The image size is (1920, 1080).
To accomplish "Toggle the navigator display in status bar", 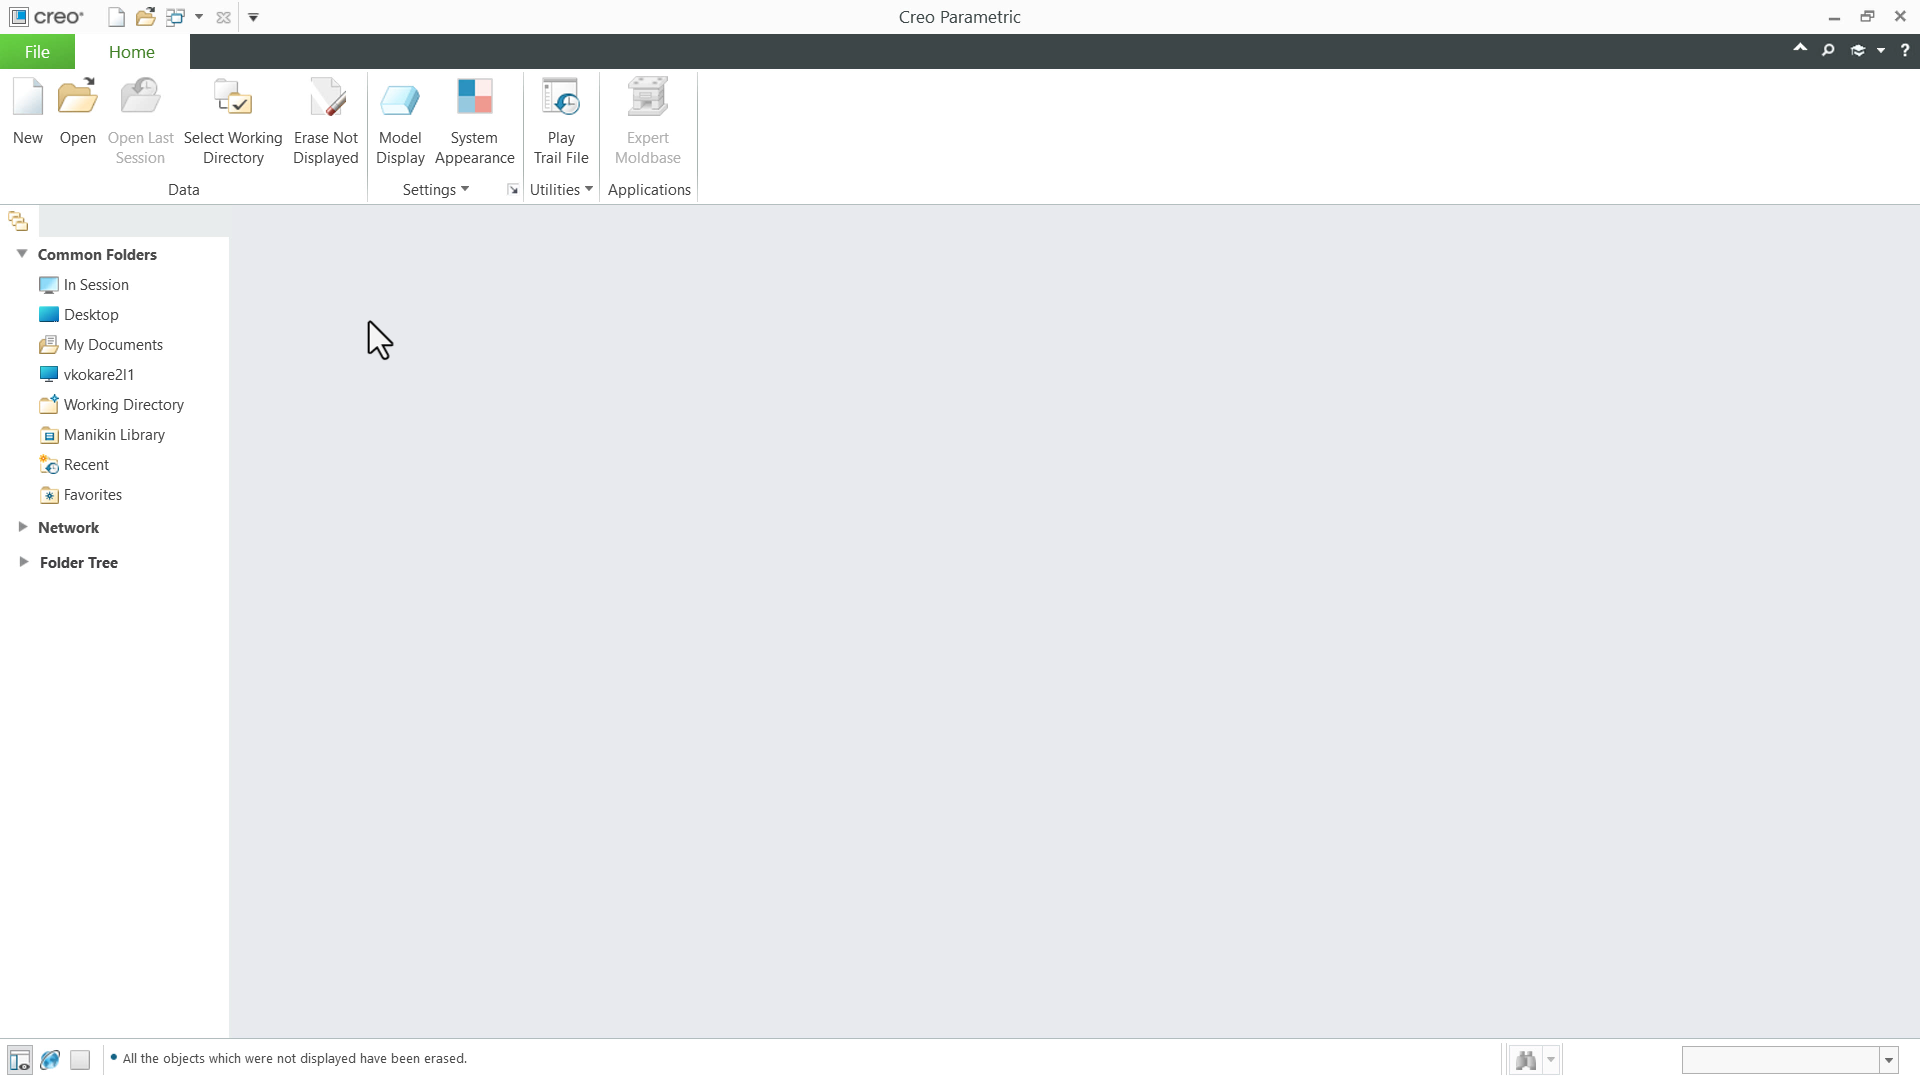I will coord(20,1059).
